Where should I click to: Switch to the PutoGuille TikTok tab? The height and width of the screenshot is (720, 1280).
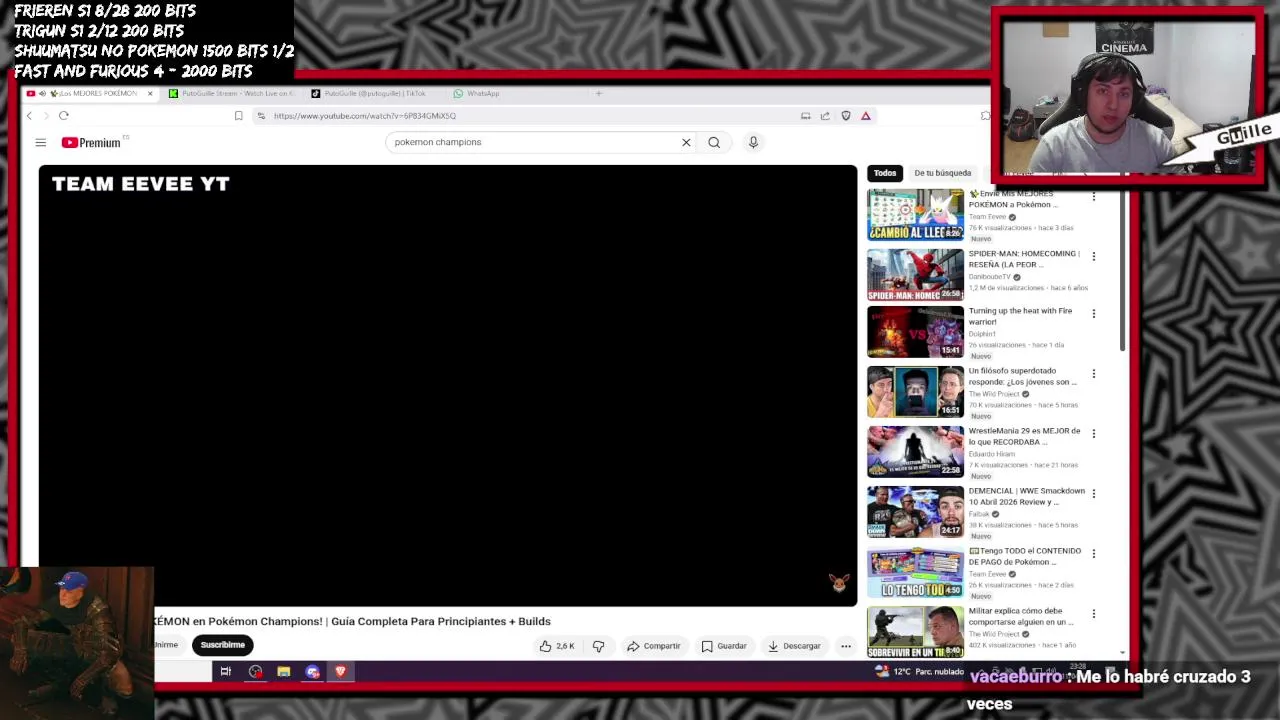(370, 93)
